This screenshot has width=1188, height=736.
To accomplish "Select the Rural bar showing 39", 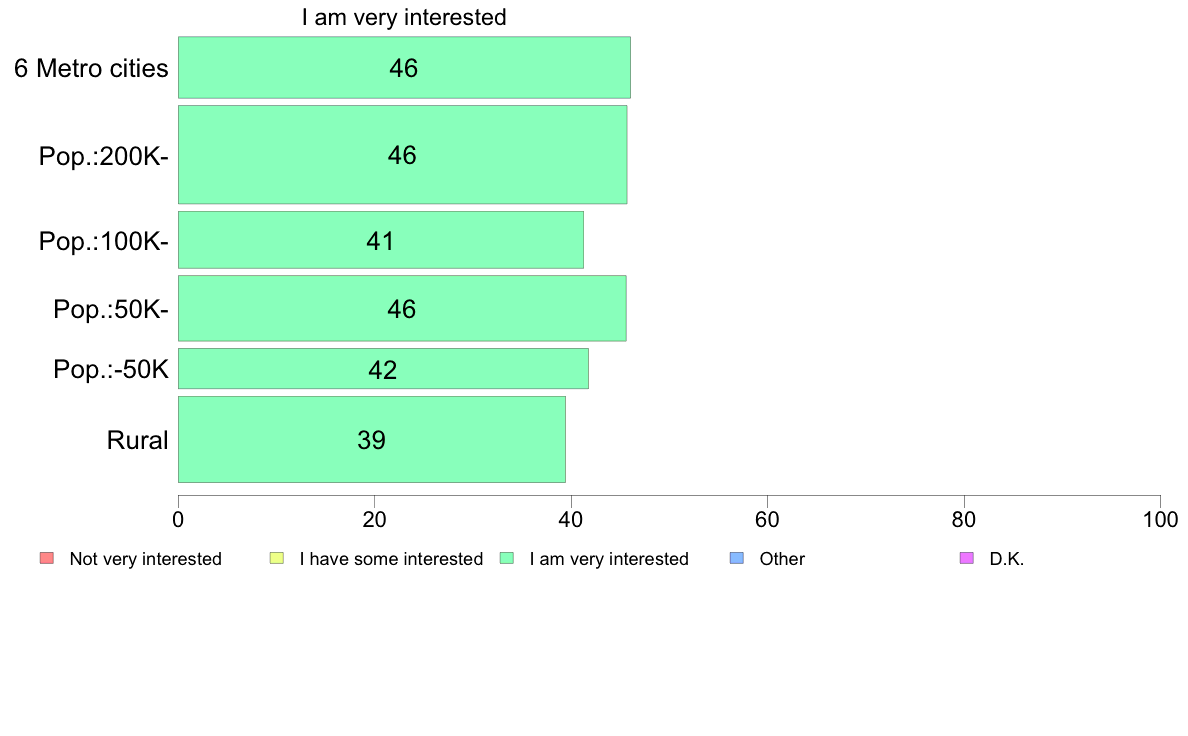I will pyautogui.click(x=371, y=439).
